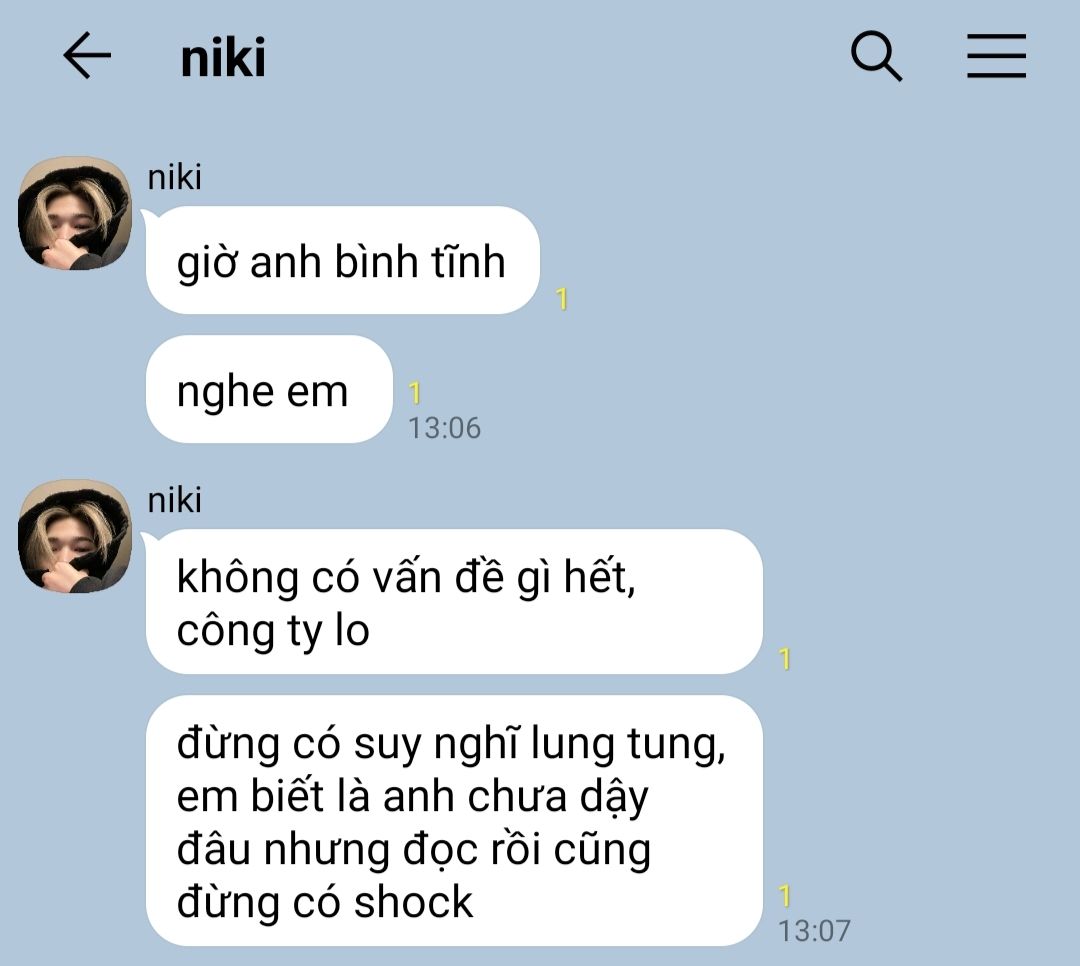Tap the 13:06 timestamp
This screenshot has height=966, width=1080.
444,428
